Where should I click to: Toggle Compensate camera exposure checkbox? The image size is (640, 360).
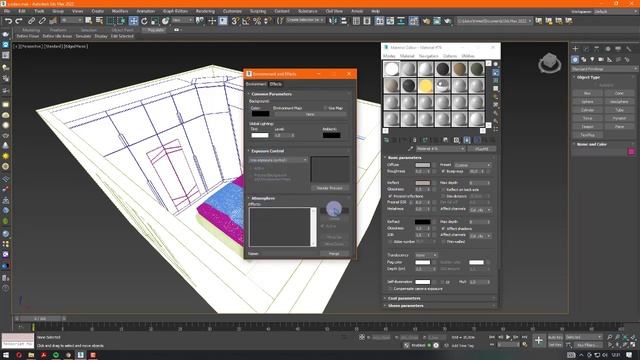pyautogui.click(x=390, y=289)
